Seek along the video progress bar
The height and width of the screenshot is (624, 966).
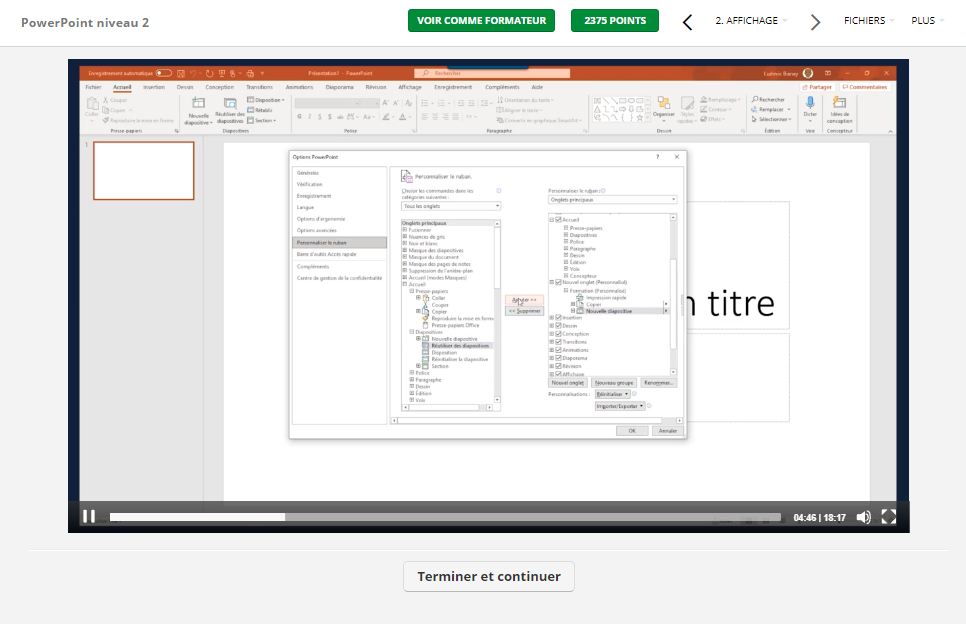pyautogui.click(x=445, y=517)
